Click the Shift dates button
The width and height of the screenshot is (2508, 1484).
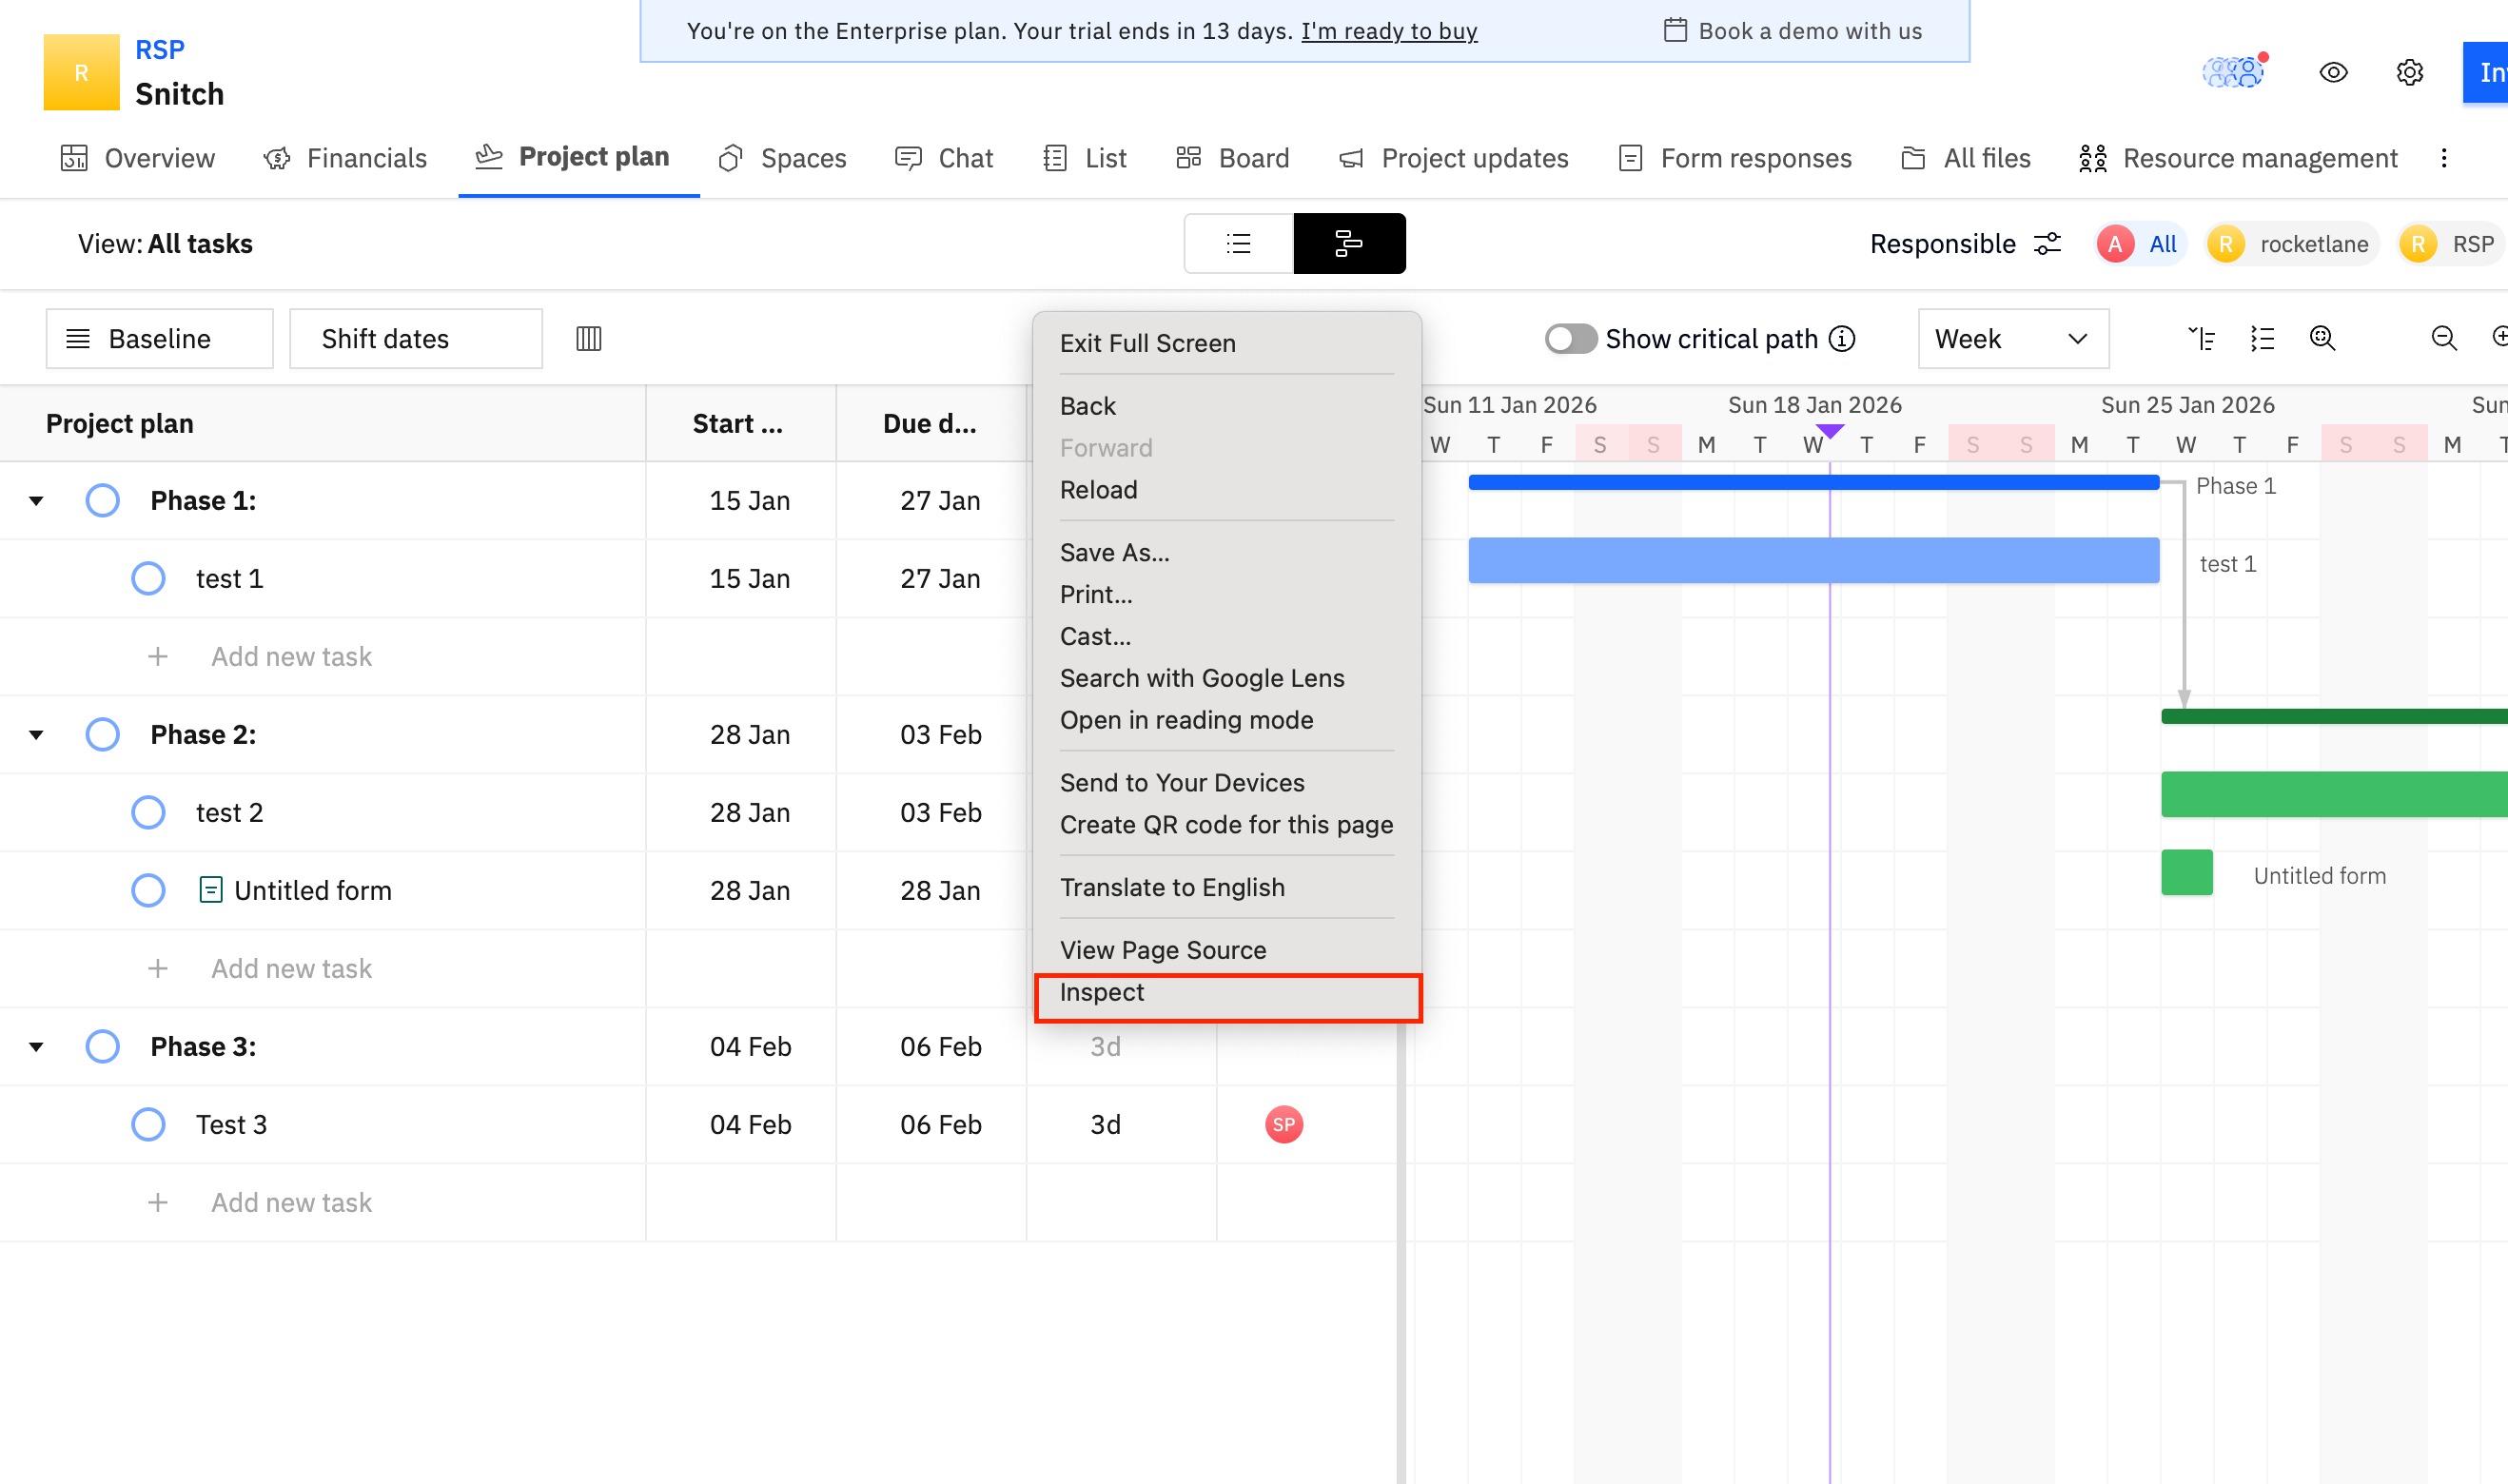415,339
